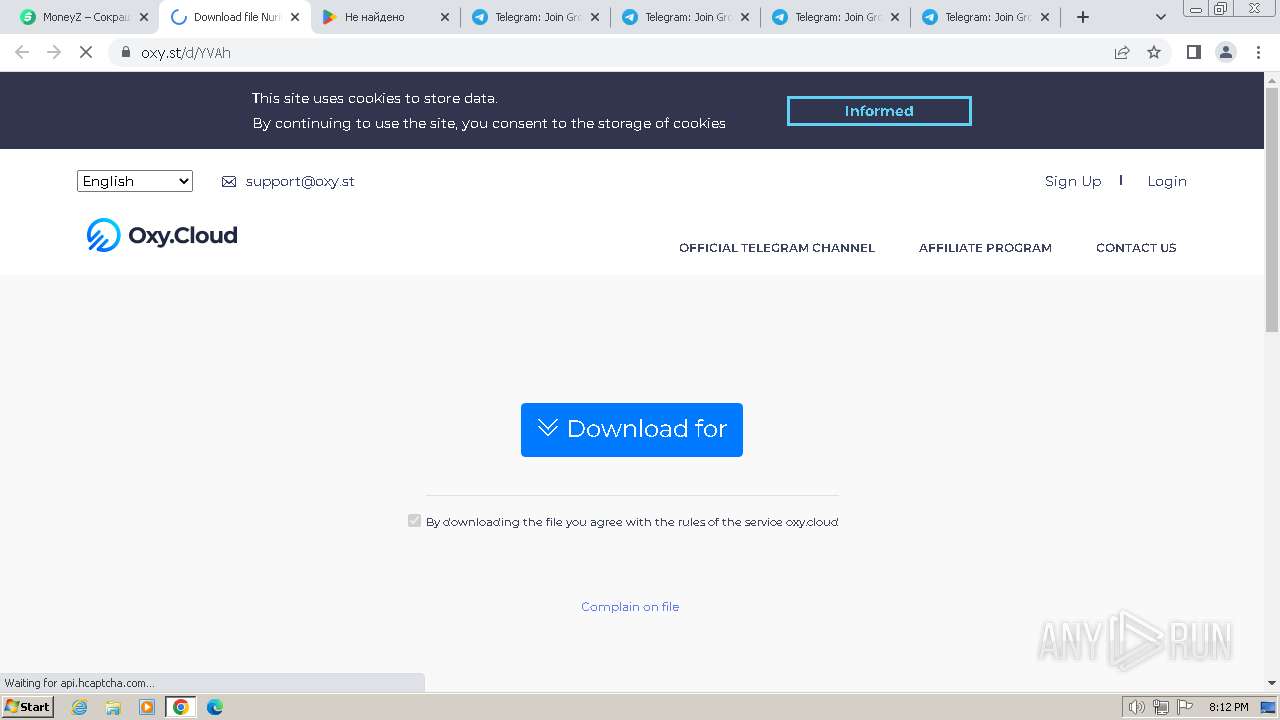1280x720 pixels.
Task: Expand the English language dropdown
Action: [x=135, y=181]
